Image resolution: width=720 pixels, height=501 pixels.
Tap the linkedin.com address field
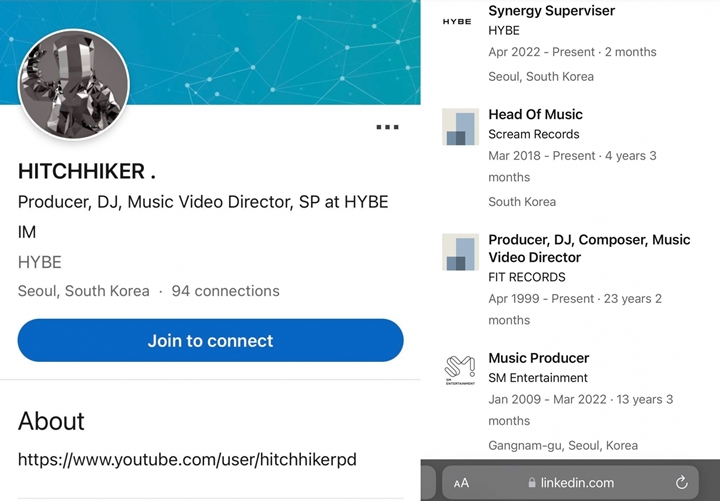[570, 483]
